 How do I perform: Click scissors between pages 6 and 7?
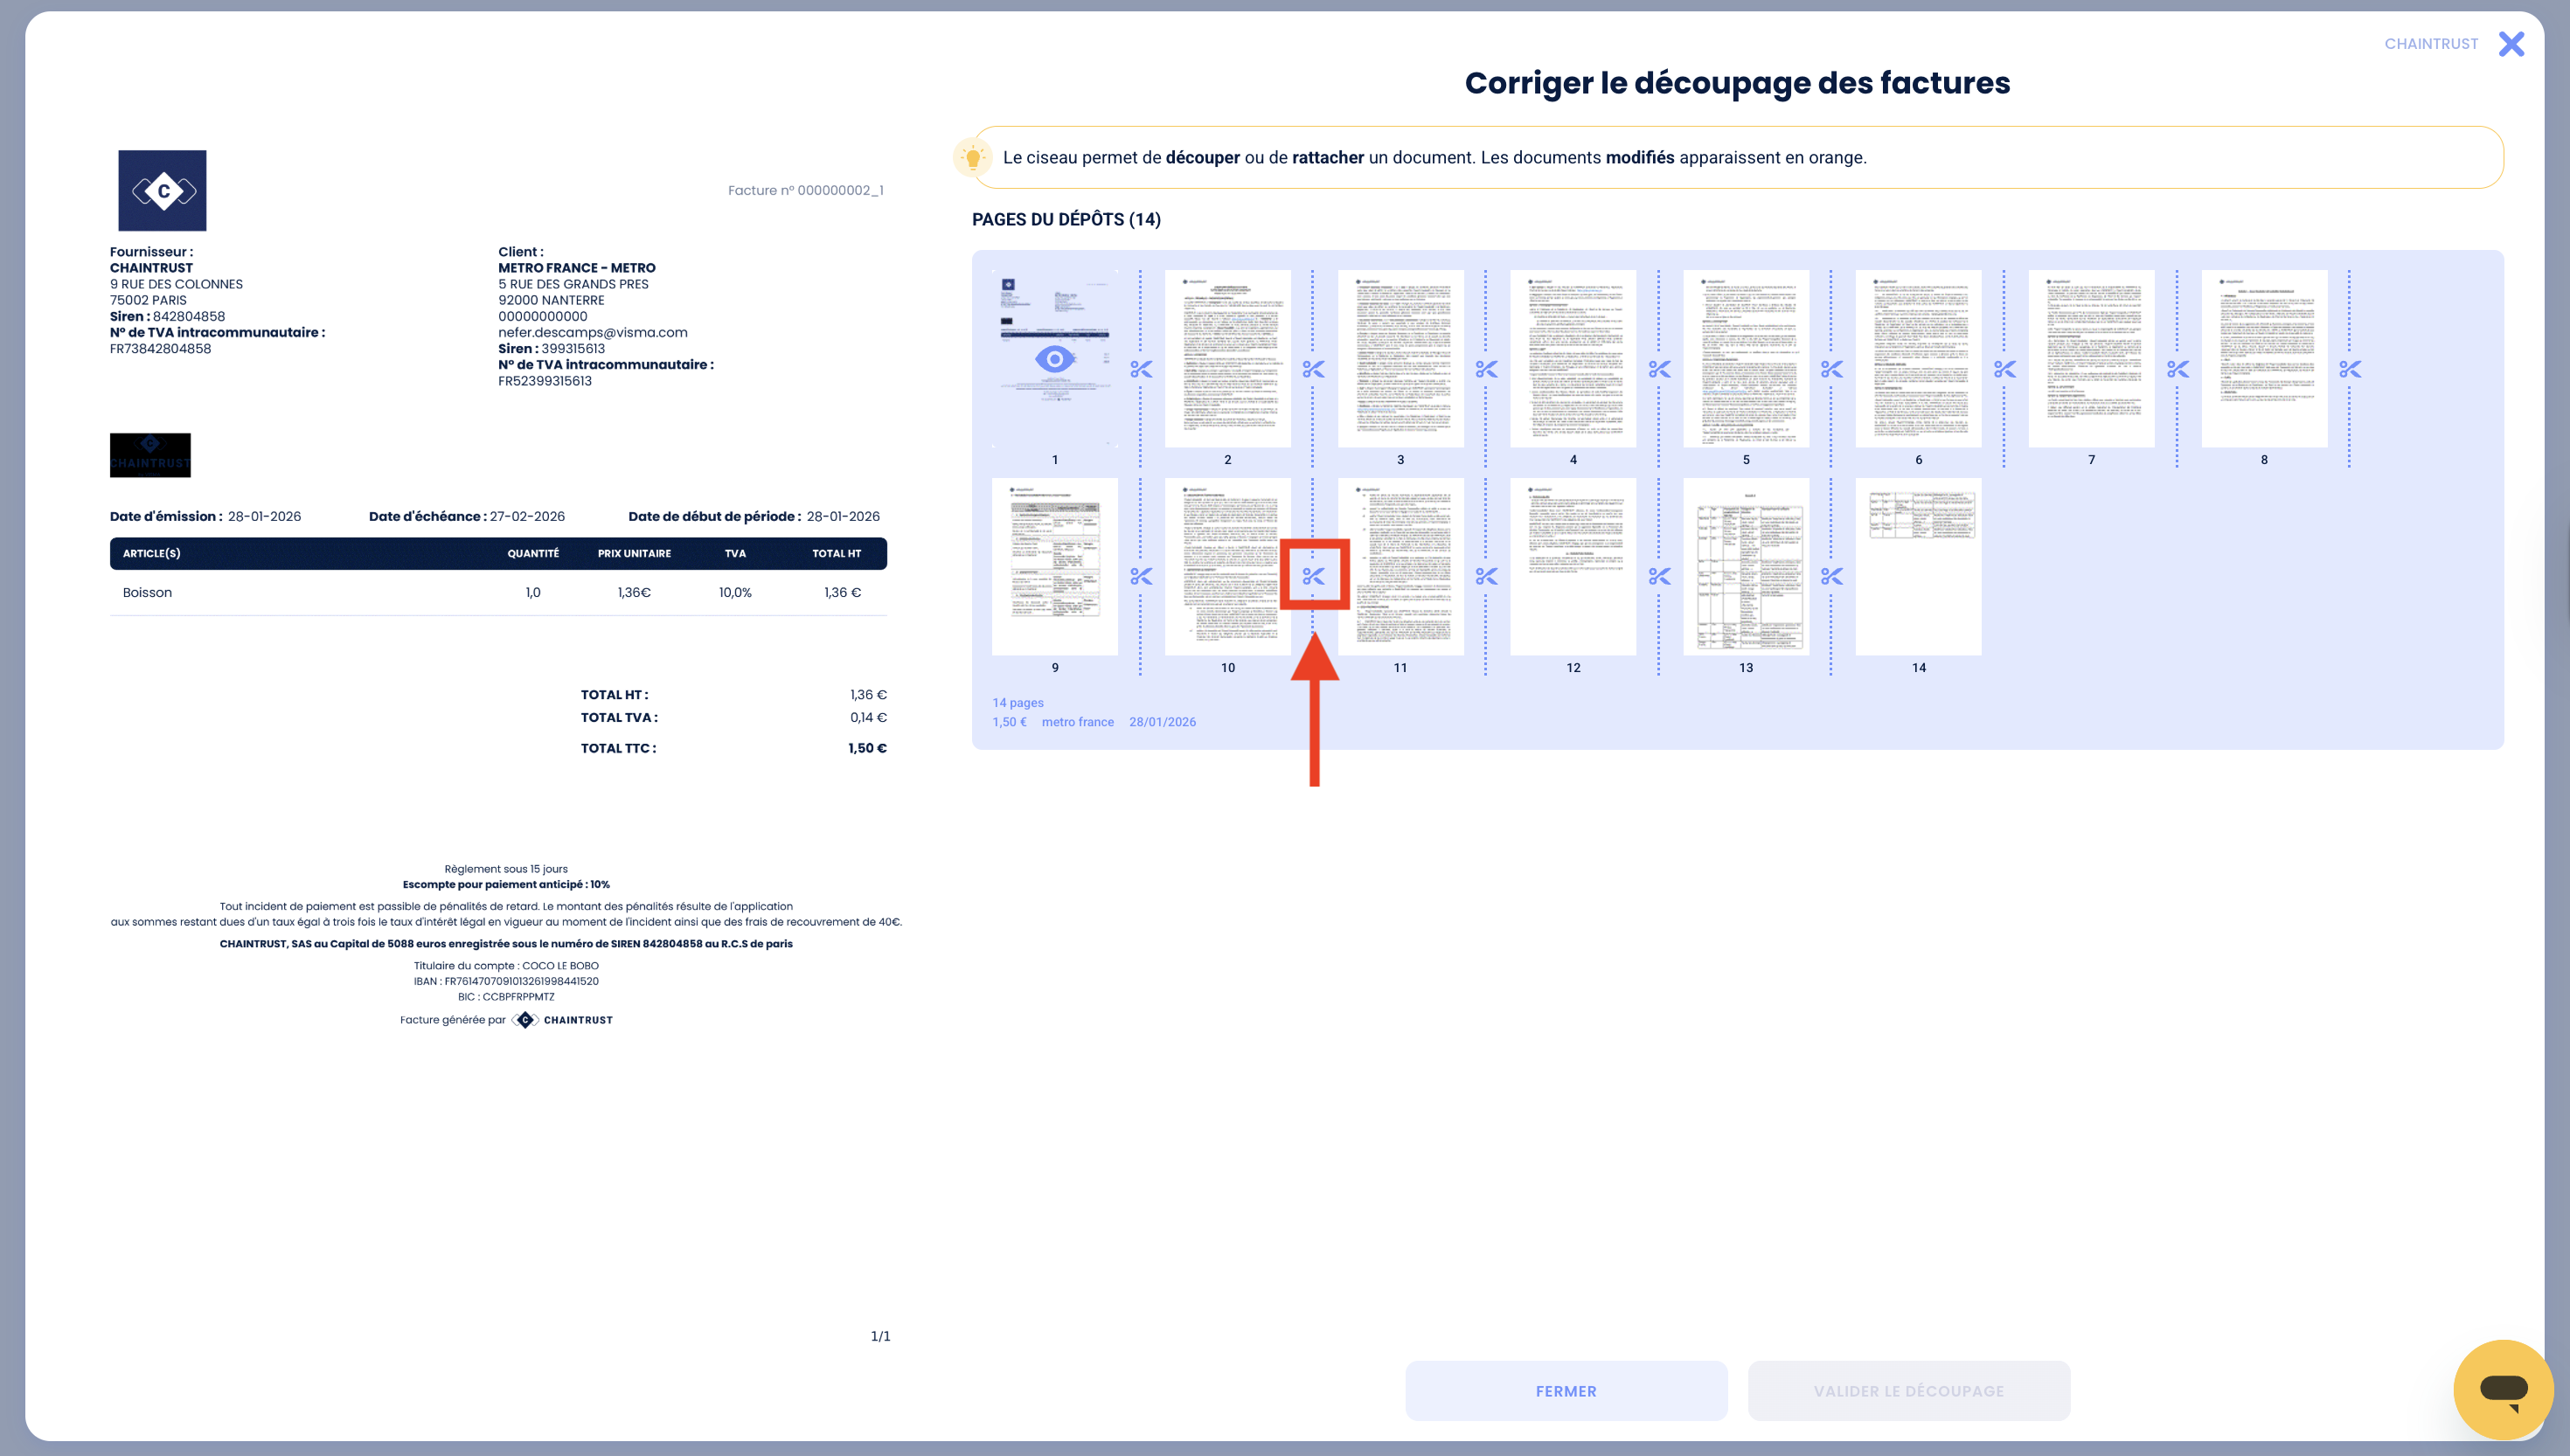2004,369
